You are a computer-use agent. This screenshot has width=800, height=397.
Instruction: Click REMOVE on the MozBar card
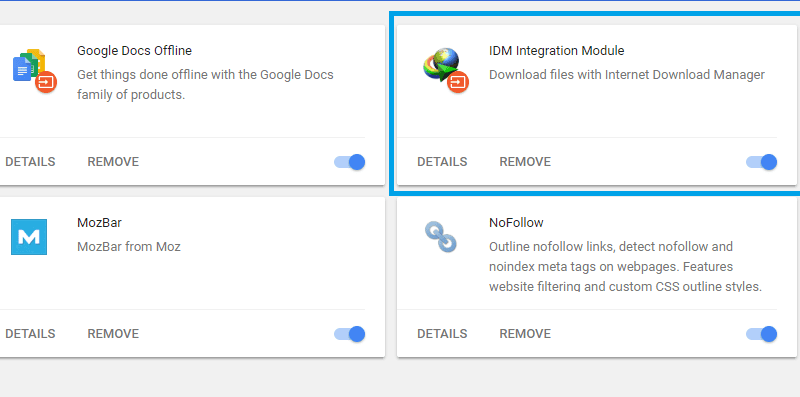coord(113,334)
